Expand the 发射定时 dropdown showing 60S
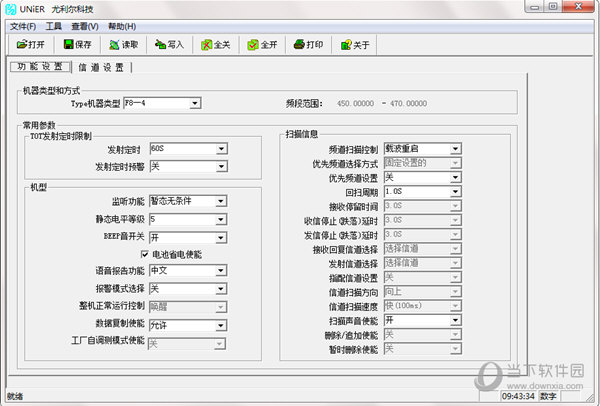The width and height of the screenshot is (600, 406). pos(221,149)
